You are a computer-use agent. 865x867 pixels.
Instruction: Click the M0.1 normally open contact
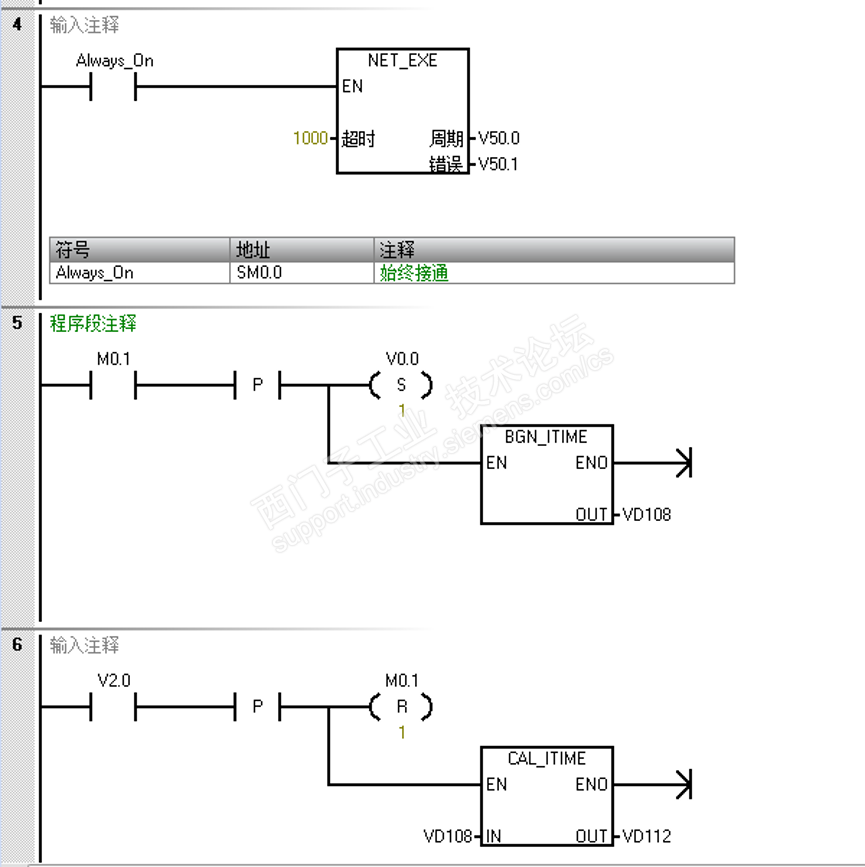[x=113, y=385]
